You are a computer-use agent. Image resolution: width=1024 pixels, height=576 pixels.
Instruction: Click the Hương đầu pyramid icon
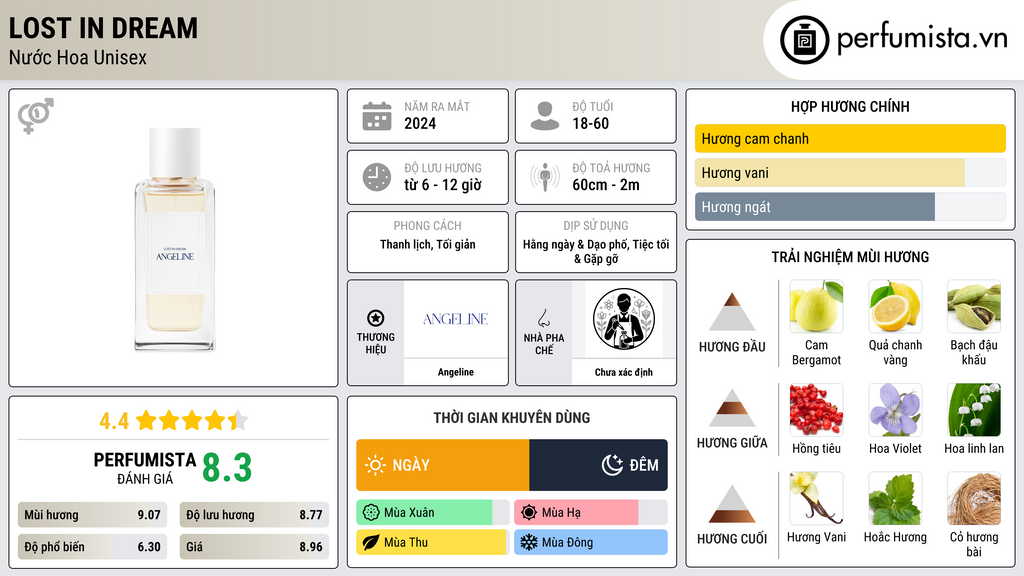pos(732,312)
